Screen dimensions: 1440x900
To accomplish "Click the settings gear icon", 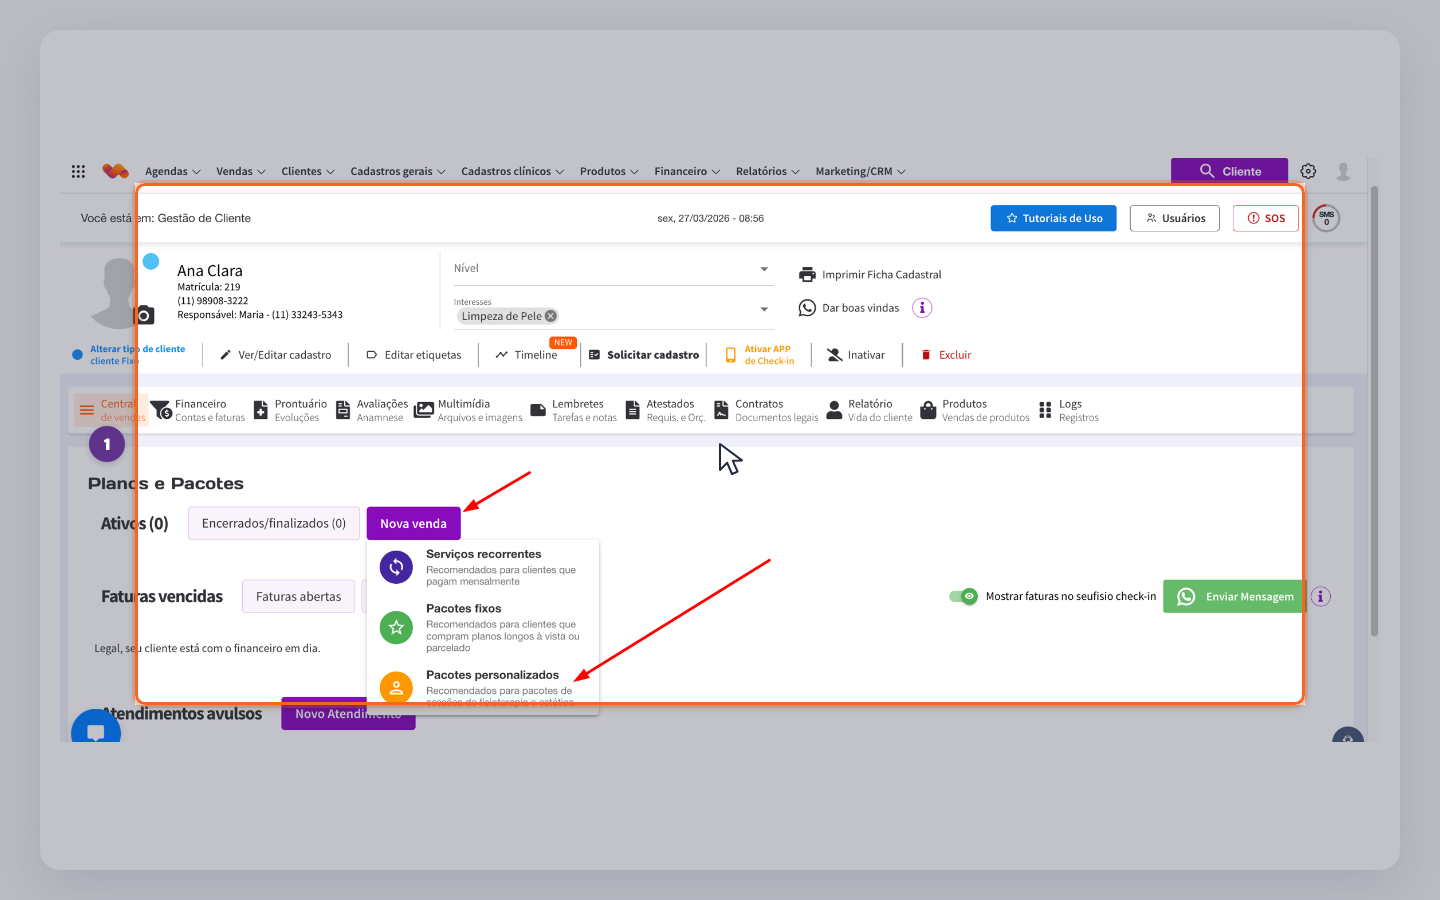I will click(1308, 171).
